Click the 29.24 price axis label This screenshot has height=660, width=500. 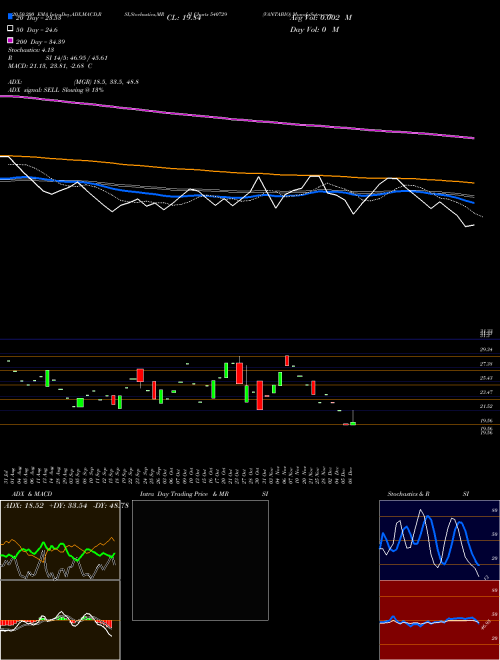(486, 349)
